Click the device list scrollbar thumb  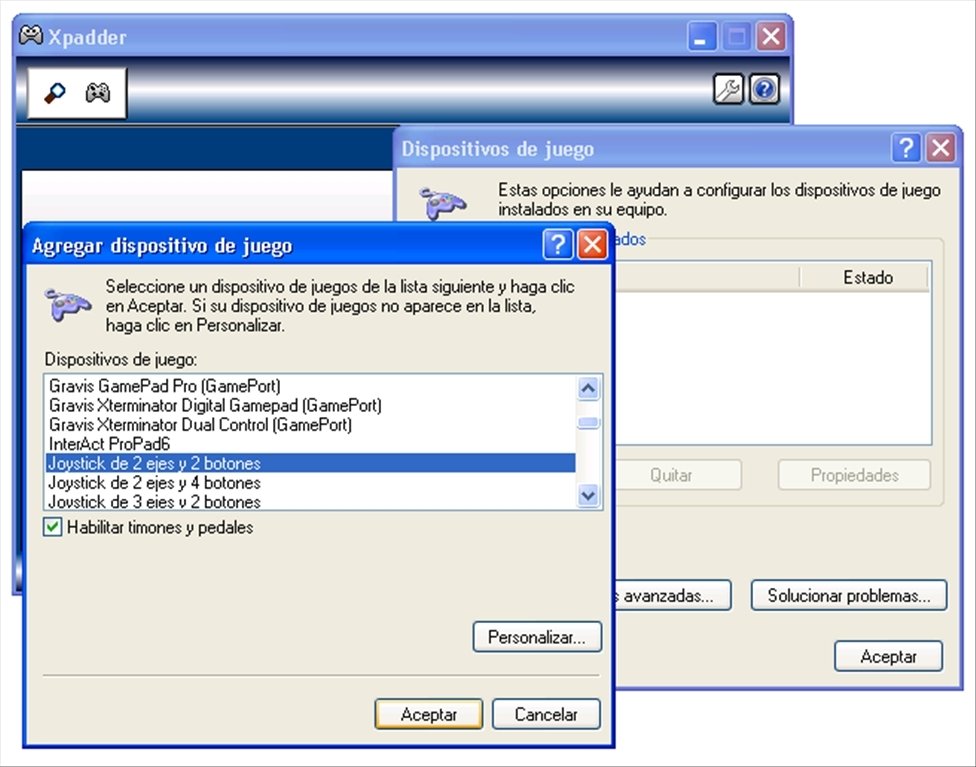(x=588, y=423)
